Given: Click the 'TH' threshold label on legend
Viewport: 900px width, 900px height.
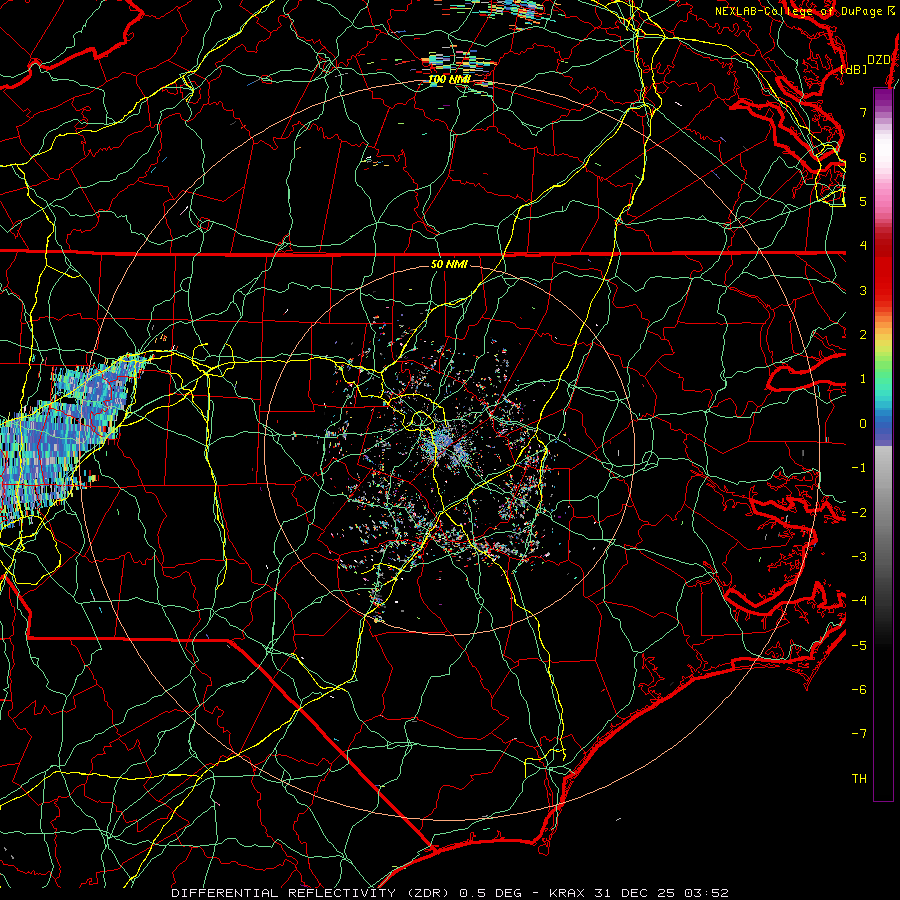Looking at the screenshot, I should 859,779.
